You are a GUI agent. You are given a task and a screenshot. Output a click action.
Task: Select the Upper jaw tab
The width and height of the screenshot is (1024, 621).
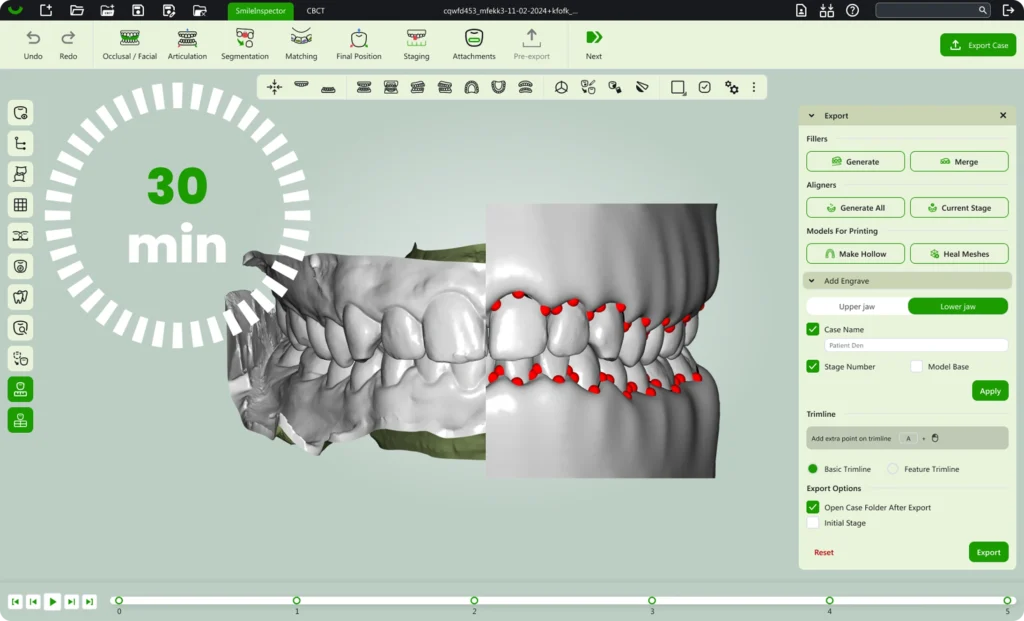(857, 307)
